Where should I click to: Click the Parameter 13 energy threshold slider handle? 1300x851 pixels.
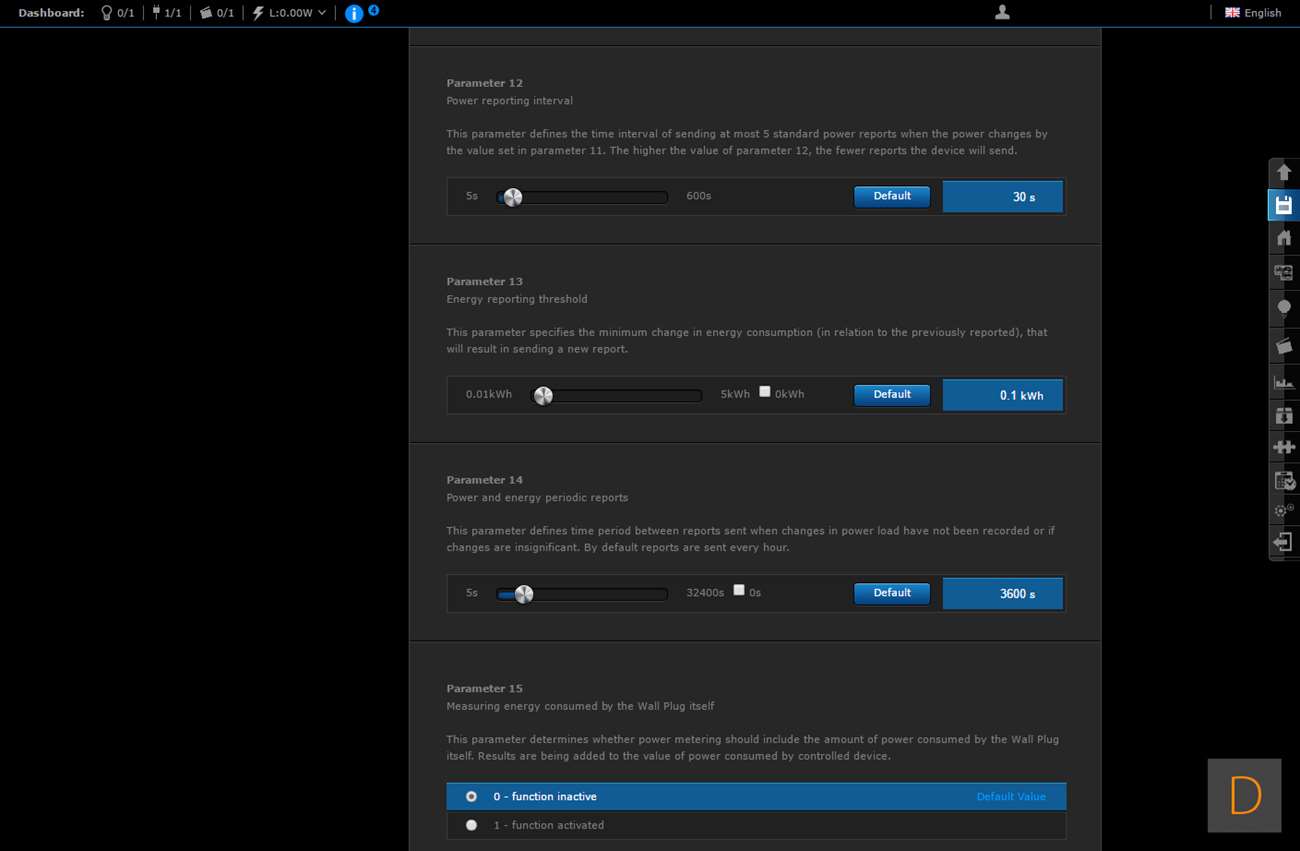pyautogui.click(x=543, y=396)
